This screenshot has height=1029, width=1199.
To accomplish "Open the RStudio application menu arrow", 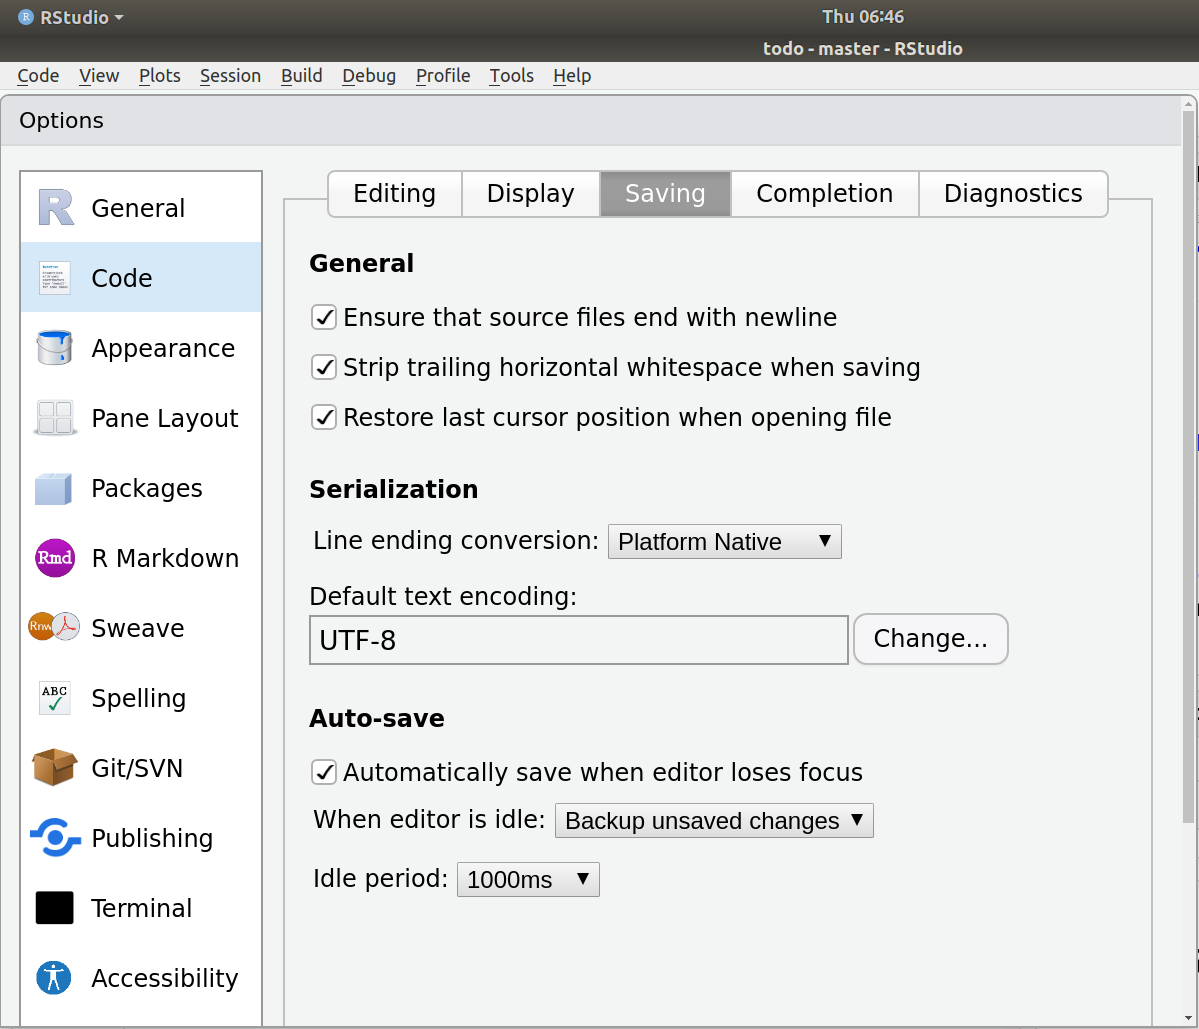I will pos(119,17).
